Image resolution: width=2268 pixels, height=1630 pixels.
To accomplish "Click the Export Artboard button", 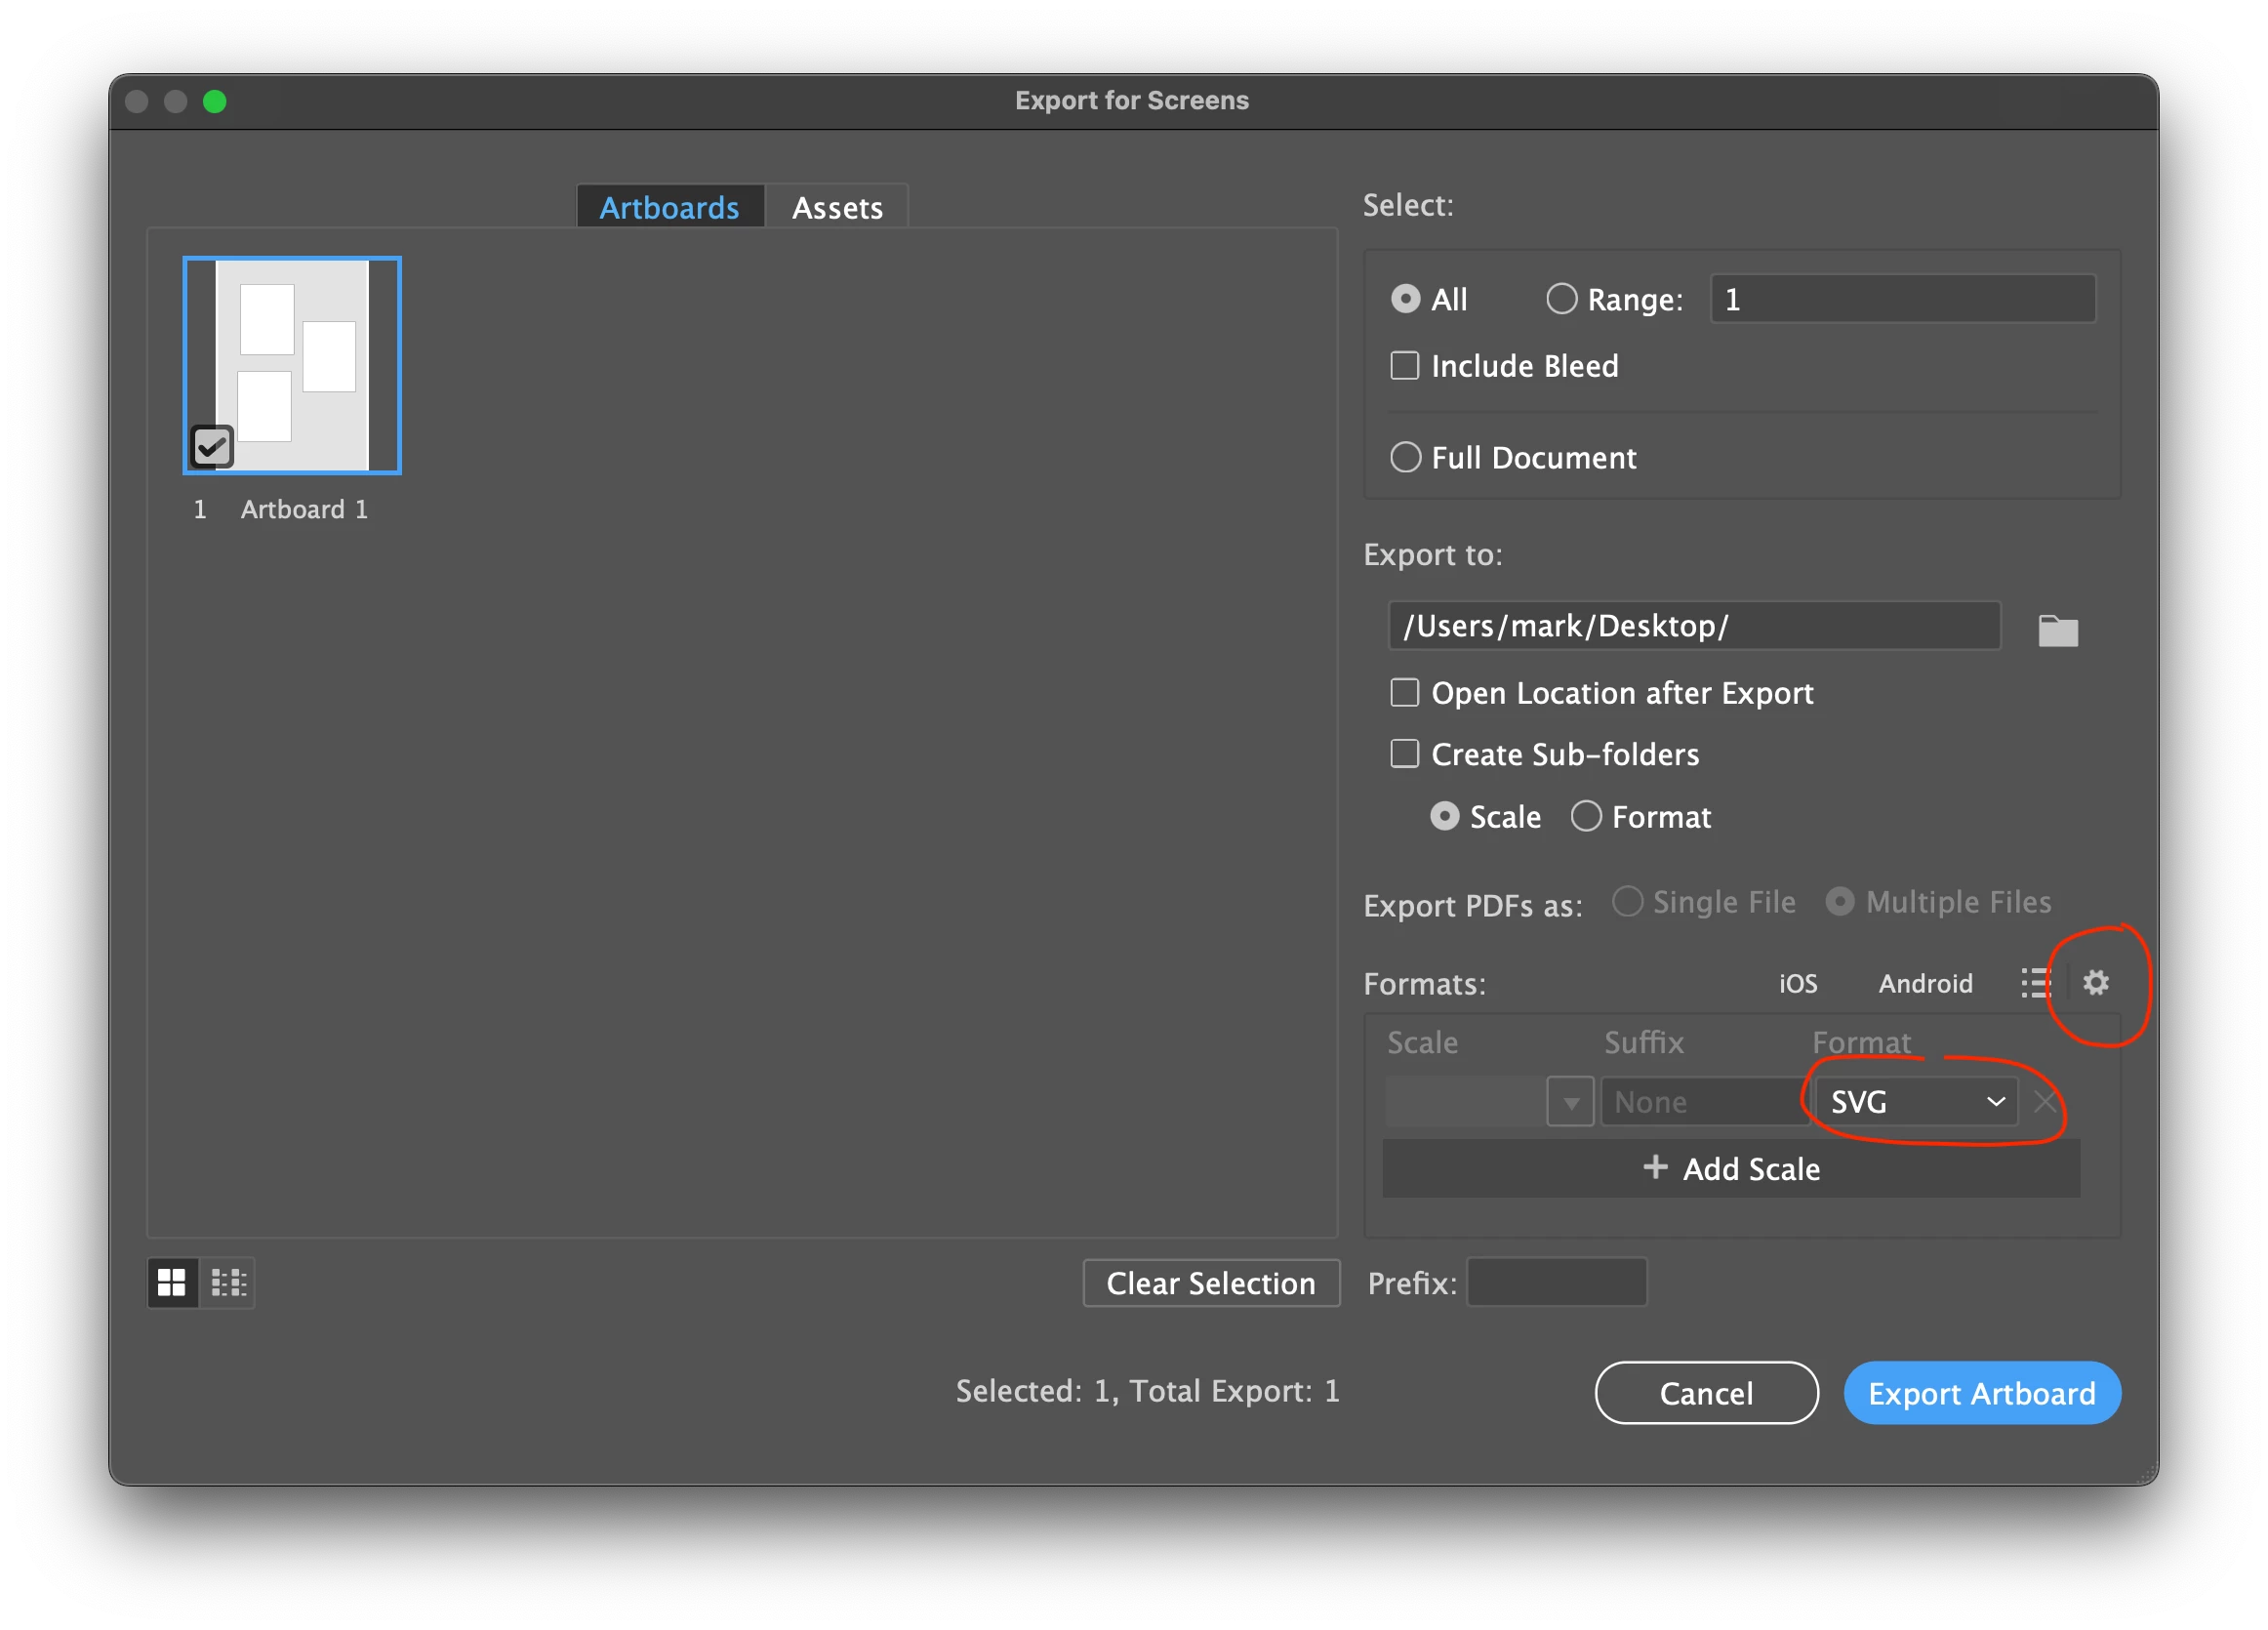I will (x=1981, y=1393).
